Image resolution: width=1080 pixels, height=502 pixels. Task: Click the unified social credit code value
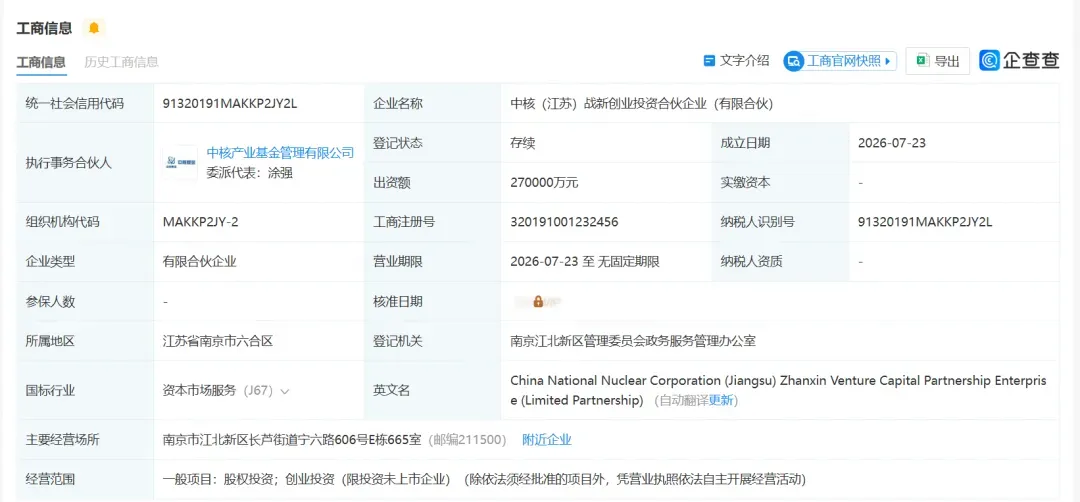tap(230, 104)
